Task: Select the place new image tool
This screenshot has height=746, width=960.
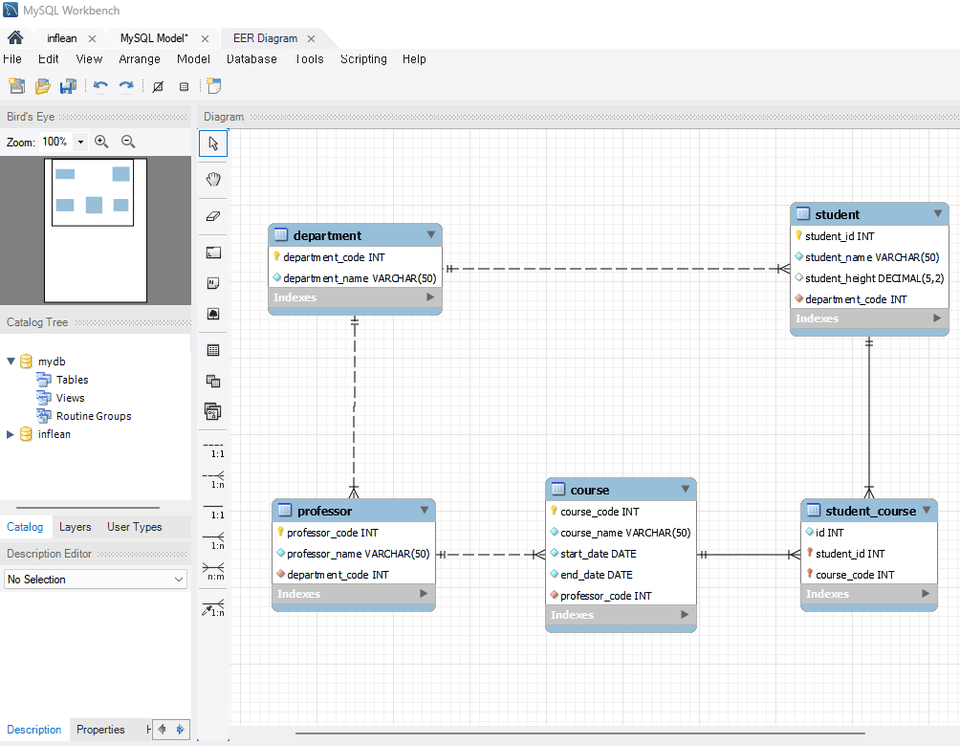Action: point(213,314)
